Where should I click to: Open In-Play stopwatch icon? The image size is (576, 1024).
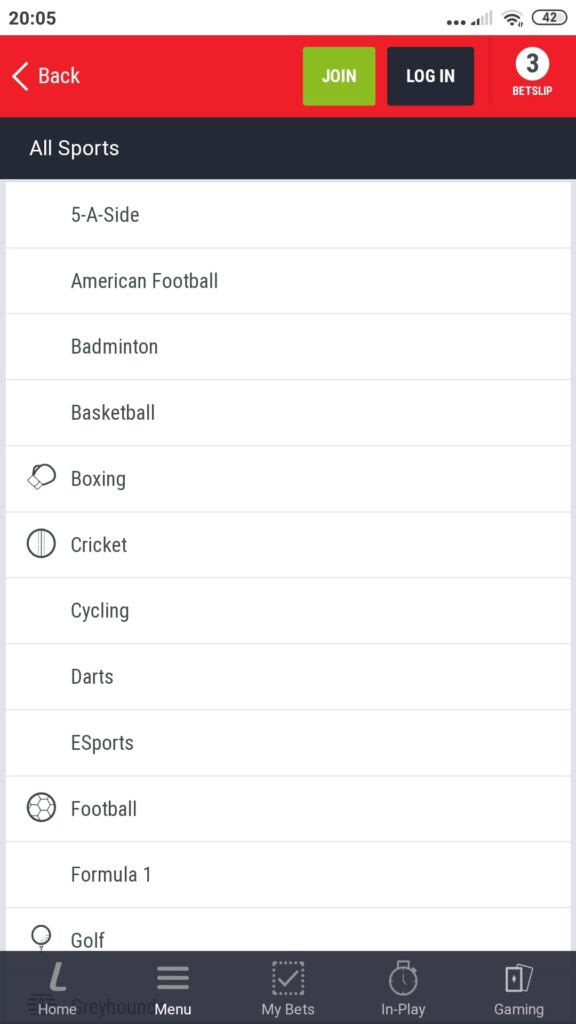tap(403, 978)
